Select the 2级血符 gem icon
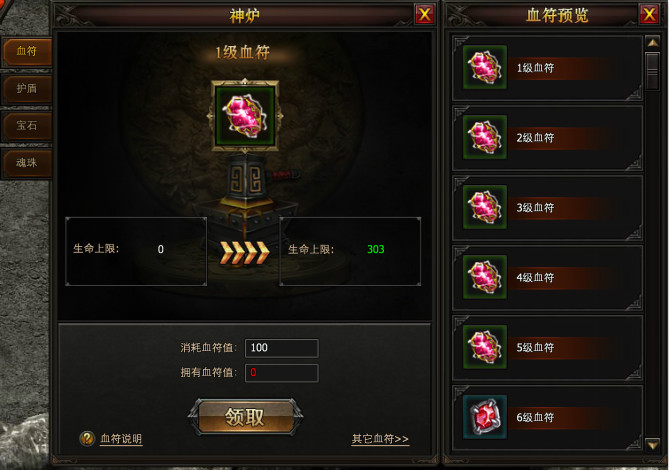The height and width of the screenshot is (470, 669). (x=485, y=137)
